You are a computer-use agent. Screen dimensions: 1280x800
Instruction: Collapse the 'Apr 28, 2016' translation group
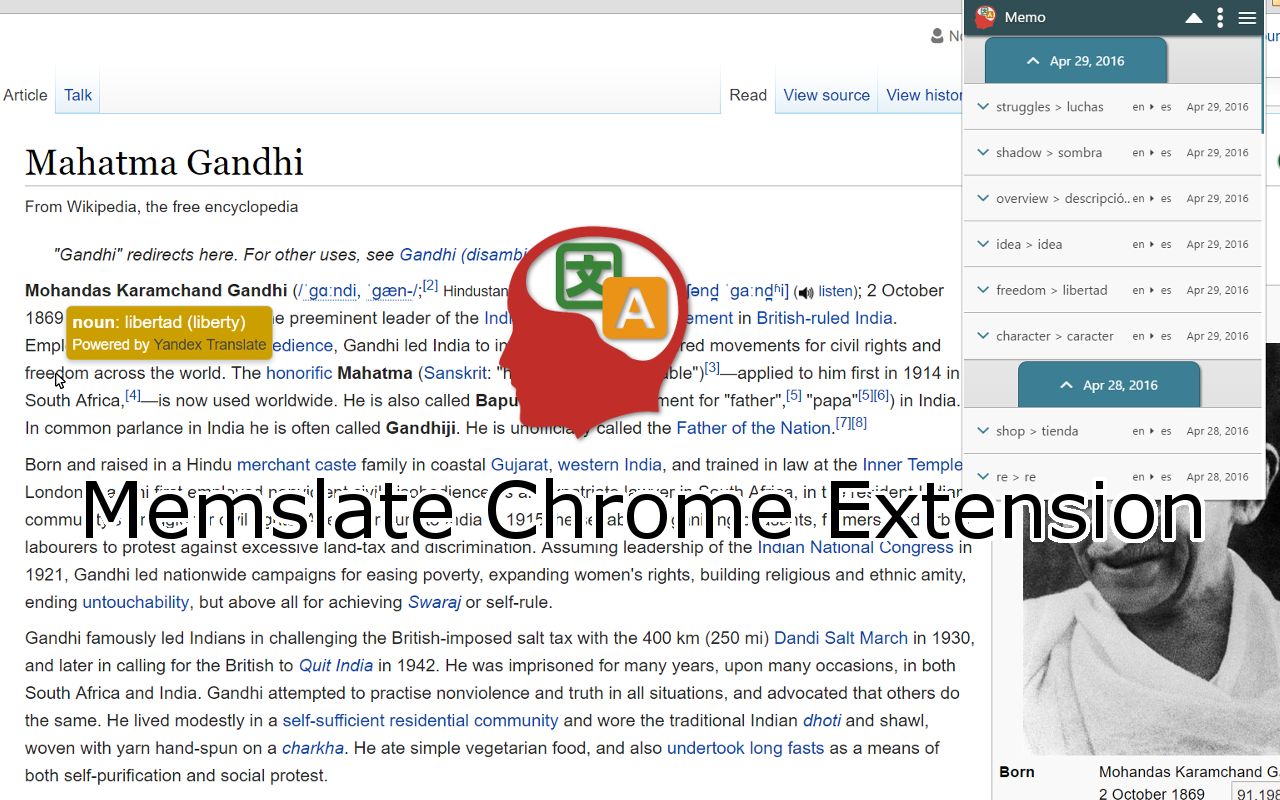1109,384
